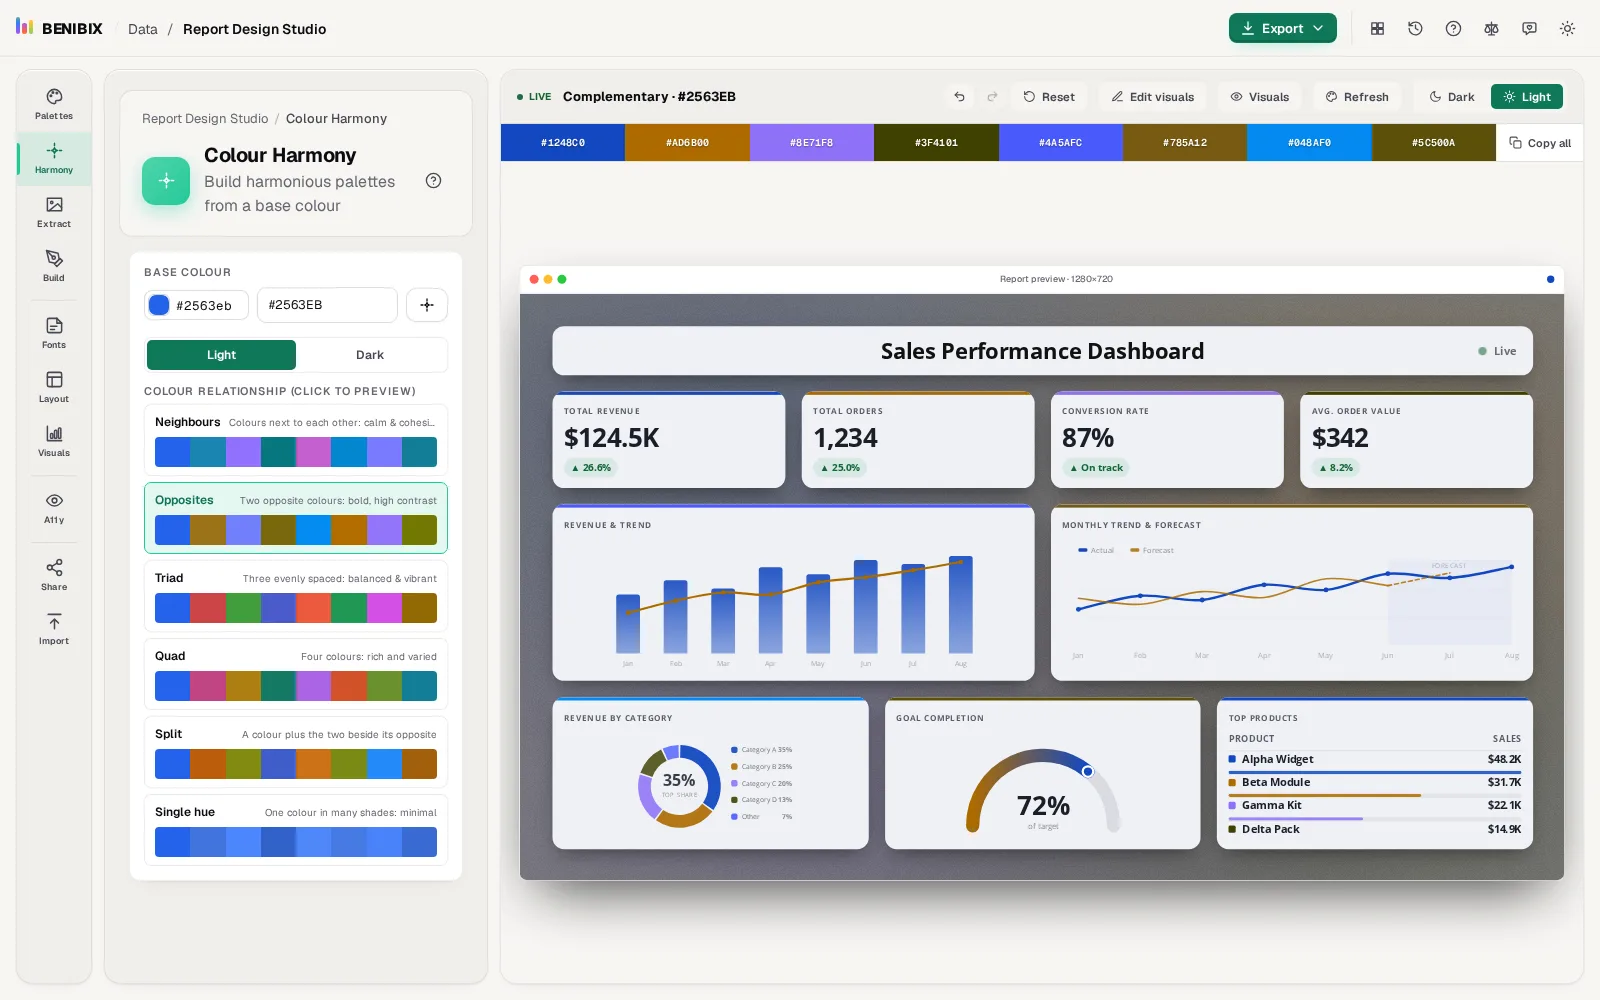Screen dimensions: 1600x1000
Task: Open the Visuals sidebar panel
Action: click(x=54, y=441)
